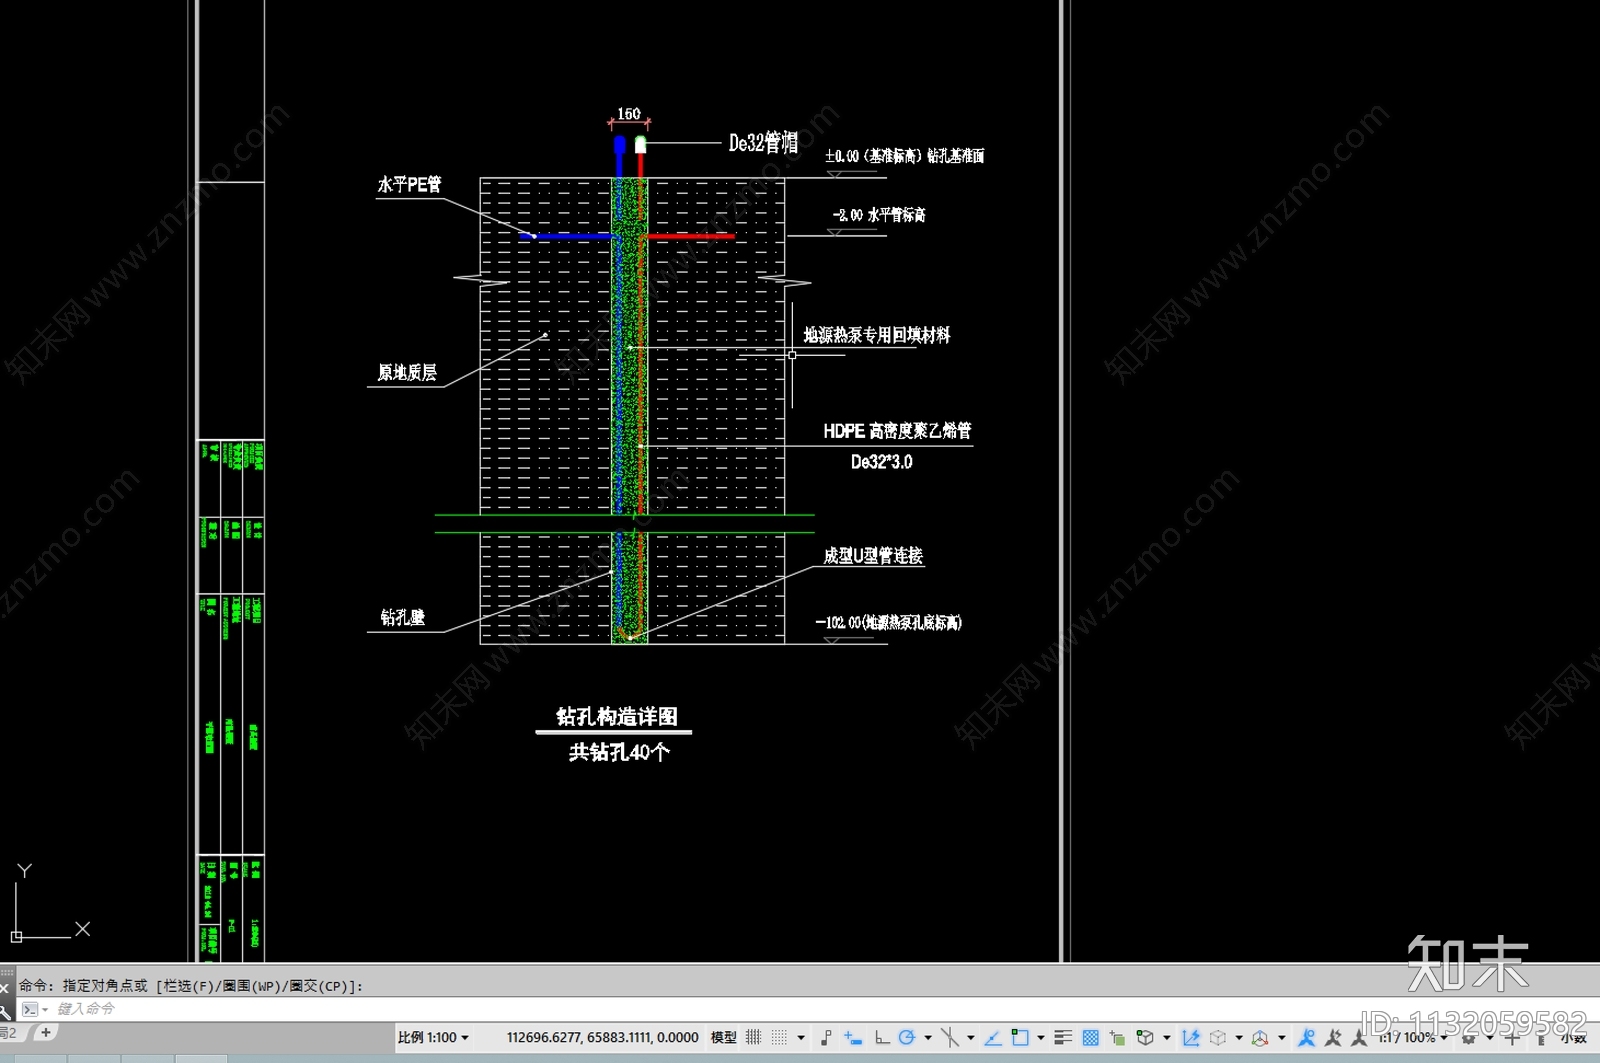Open the snap mode settings dropdown arrow

click(x=801, y=1038)
